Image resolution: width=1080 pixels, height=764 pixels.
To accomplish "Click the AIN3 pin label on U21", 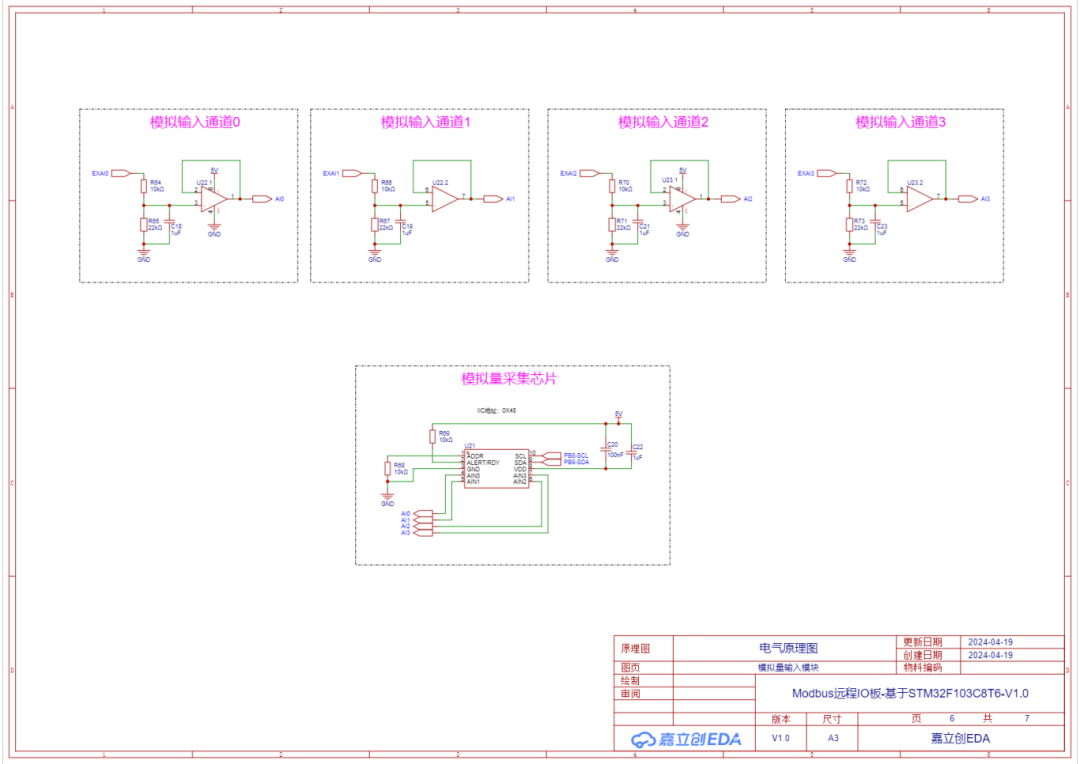I will (x=520, y=476).
